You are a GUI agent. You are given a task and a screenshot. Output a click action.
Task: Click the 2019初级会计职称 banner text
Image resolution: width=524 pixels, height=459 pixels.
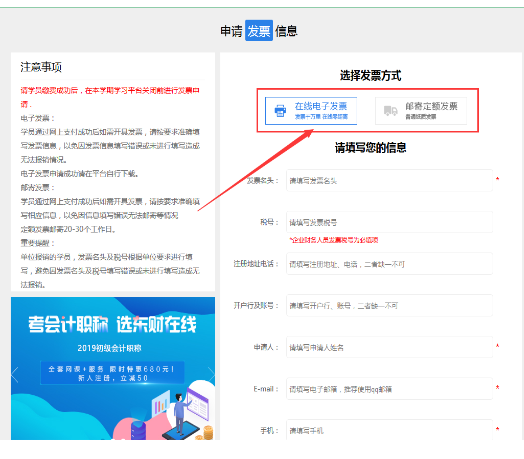(109, 348)
